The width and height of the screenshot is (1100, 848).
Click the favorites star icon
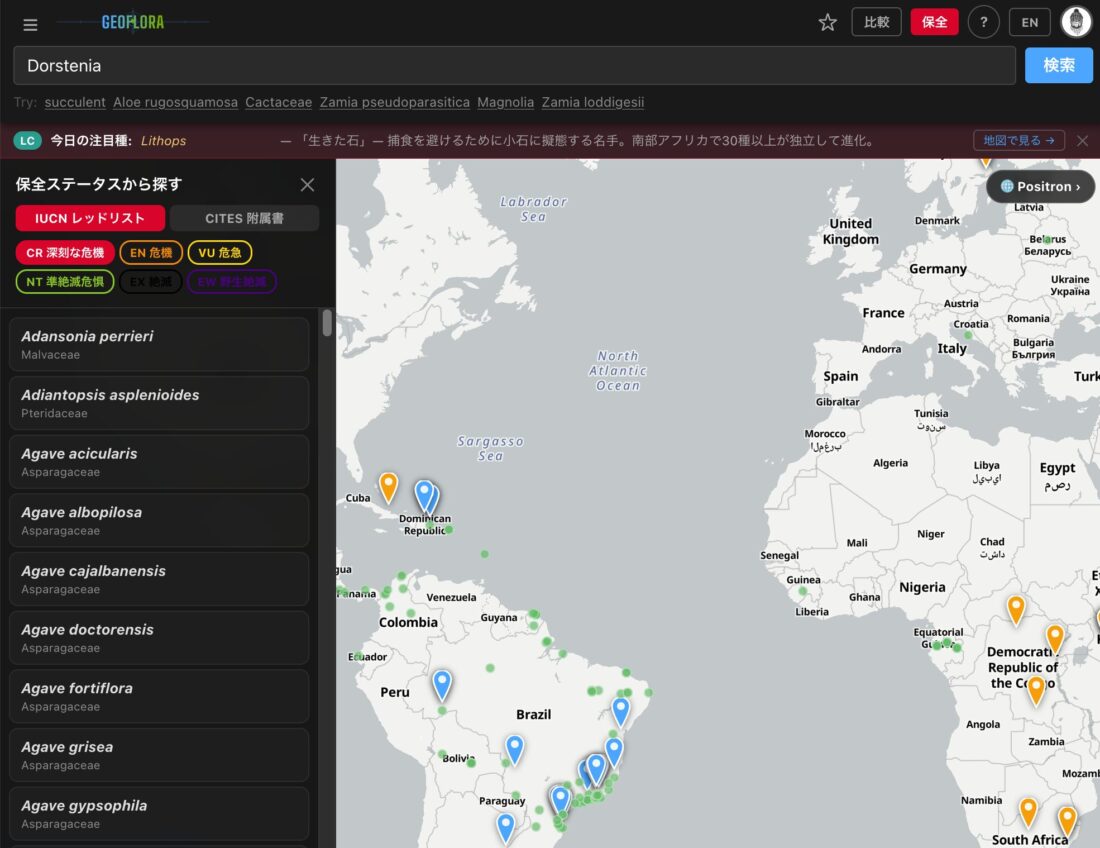(x=827, y=22)
